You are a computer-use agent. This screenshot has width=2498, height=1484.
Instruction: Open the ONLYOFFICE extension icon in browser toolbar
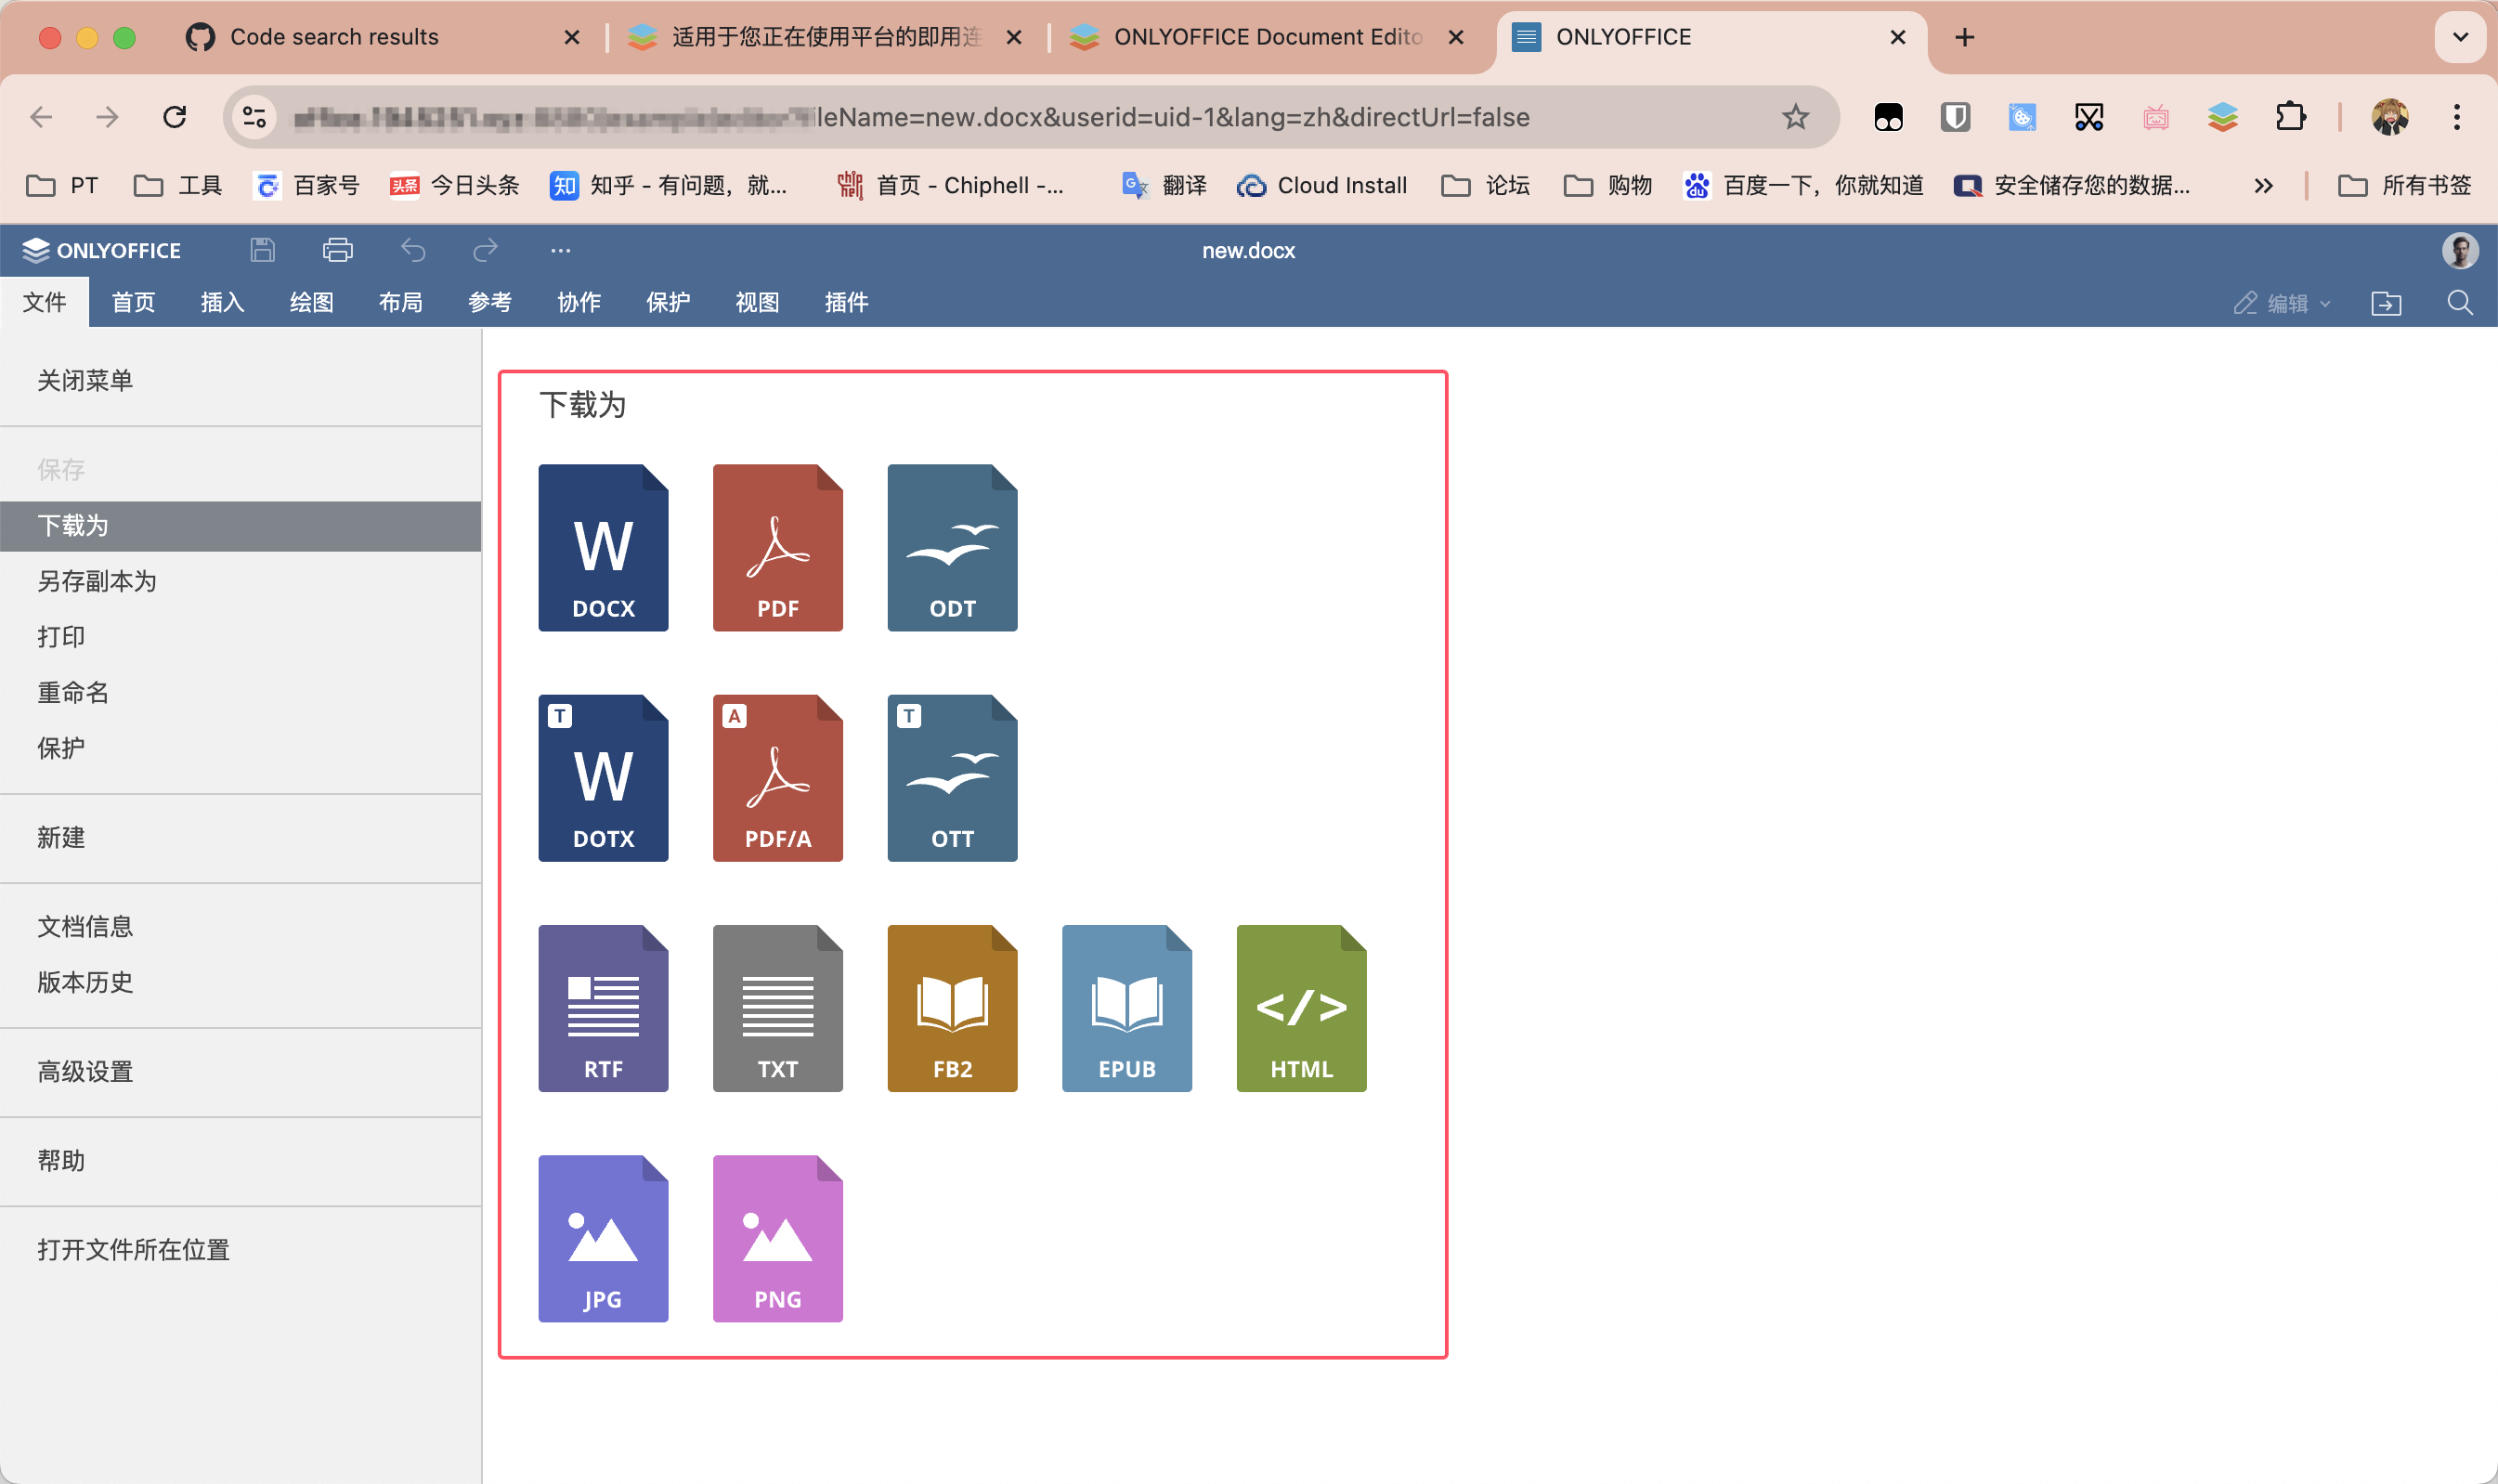2222,117
